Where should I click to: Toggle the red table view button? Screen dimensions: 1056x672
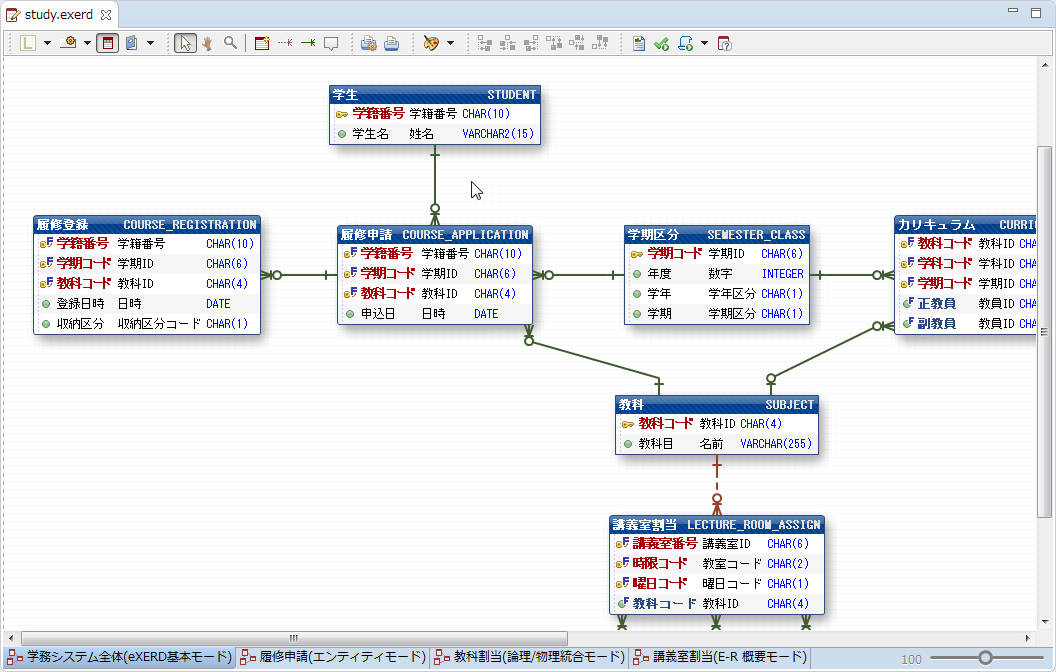pos(107,43)
